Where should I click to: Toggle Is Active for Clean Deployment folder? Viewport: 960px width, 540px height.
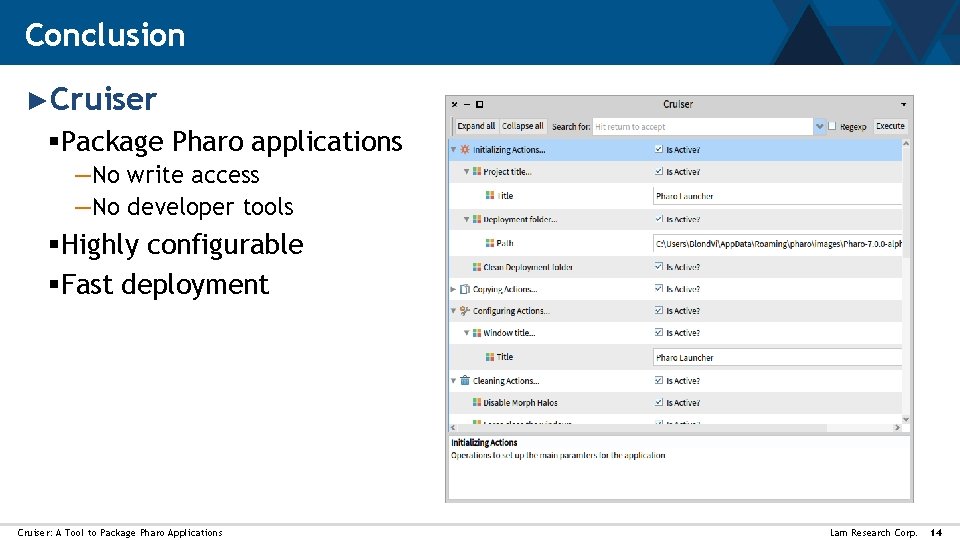(659, 267)
